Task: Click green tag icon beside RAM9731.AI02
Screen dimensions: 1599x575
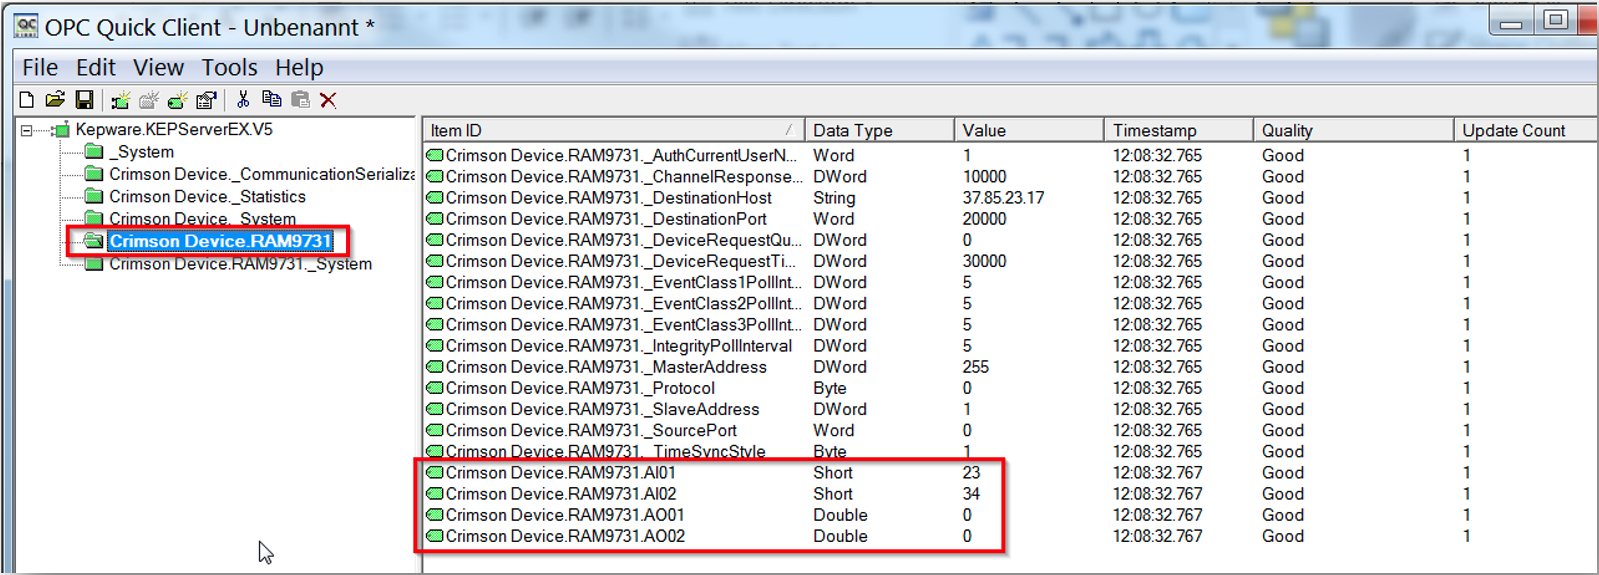Action: coord(435,494)
